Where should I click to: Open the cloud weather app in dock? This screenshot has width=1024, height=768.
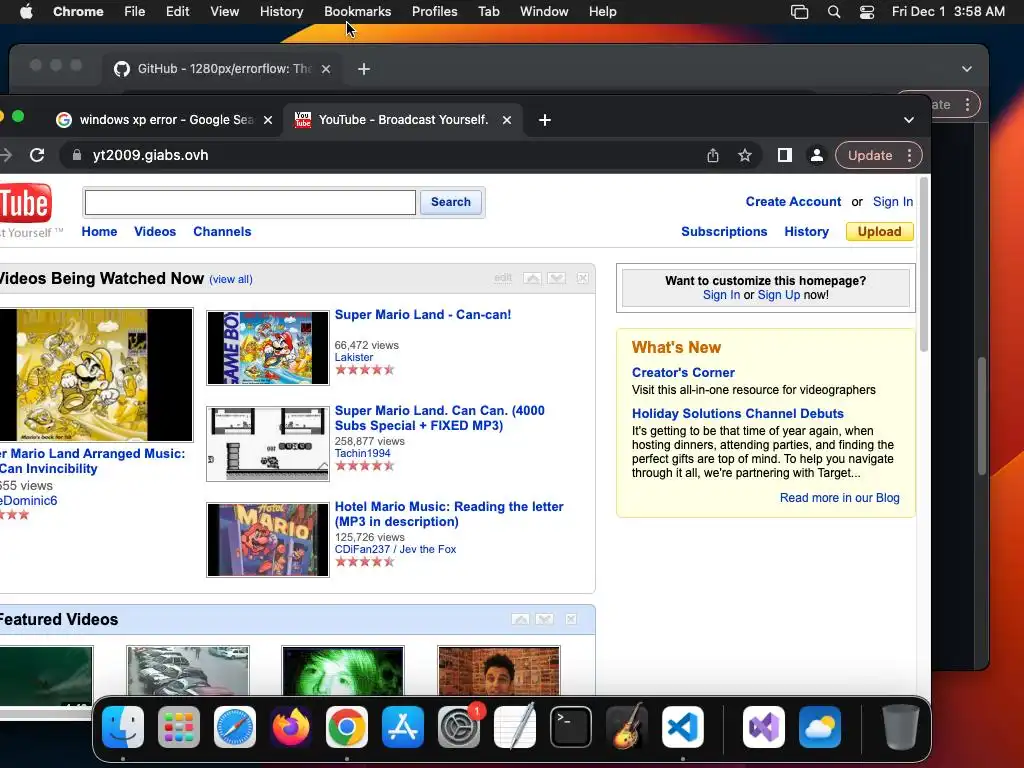pos(820,727)
